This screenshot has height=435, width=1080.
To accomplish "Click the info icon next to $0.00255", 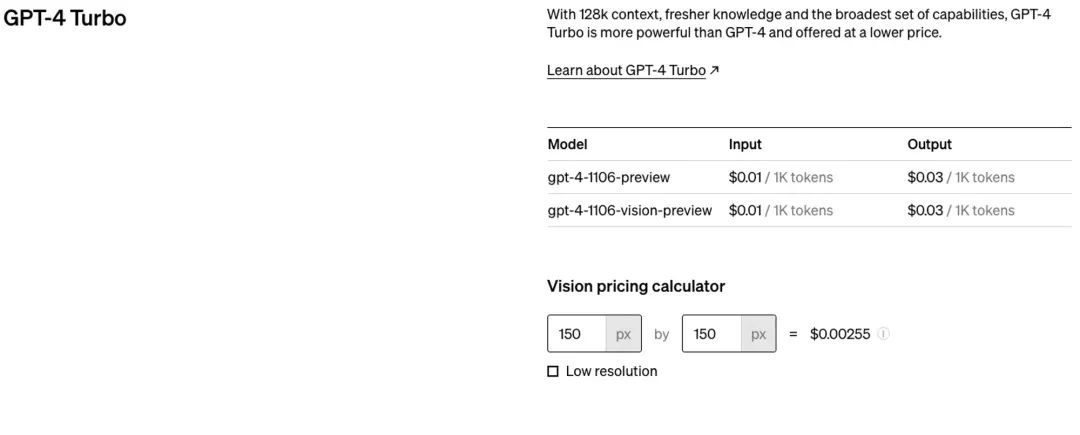I will click(x=884, y=334).
